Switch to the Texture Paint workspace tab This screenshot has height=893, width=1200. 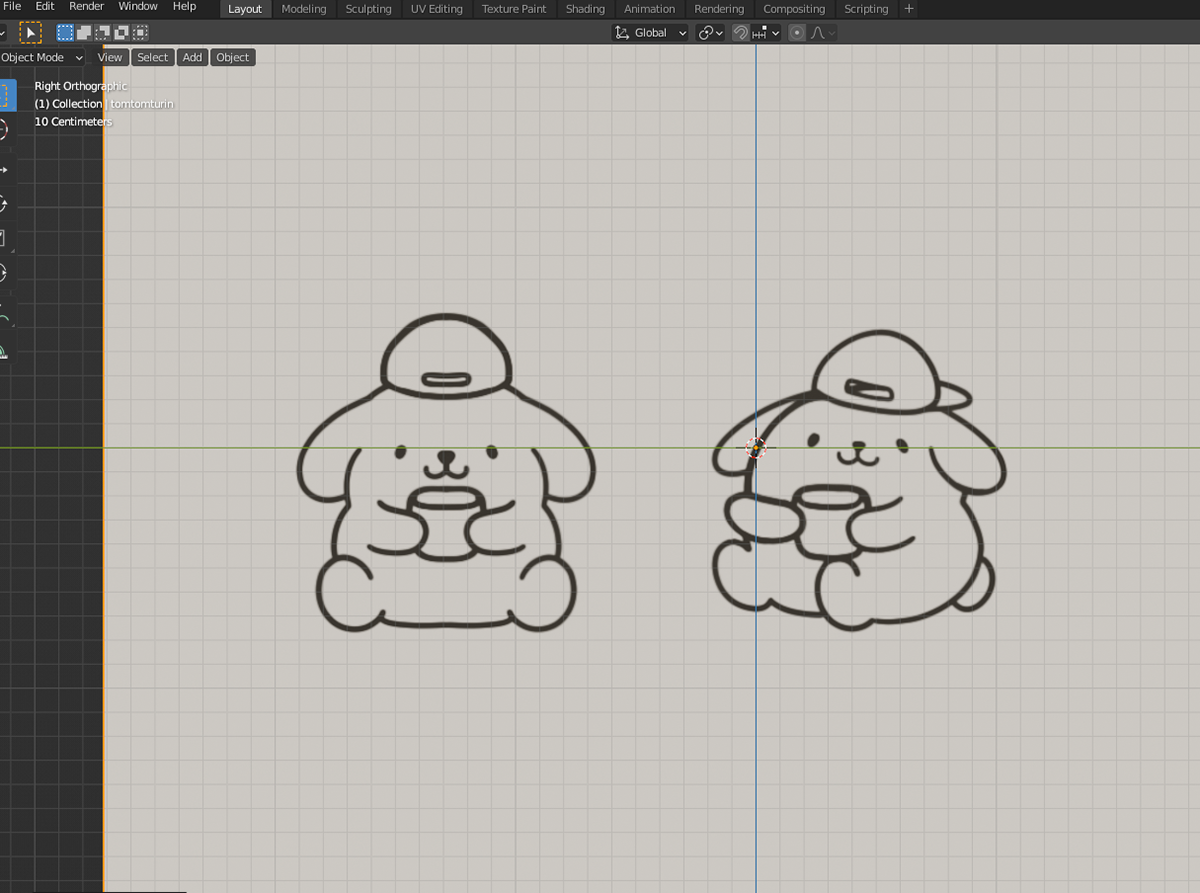(x=514, y=9)
